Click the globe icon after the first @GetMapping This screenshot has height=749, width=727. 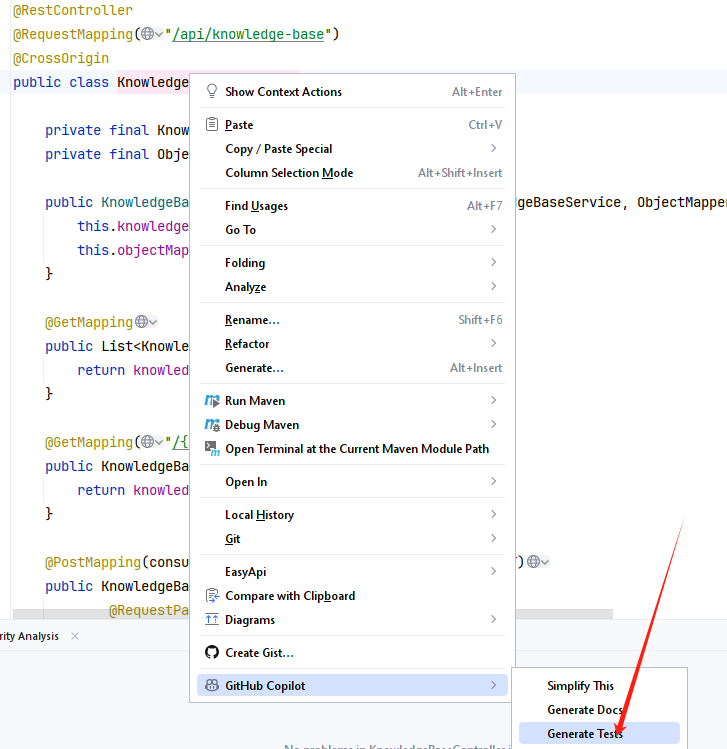pos(141,322)
